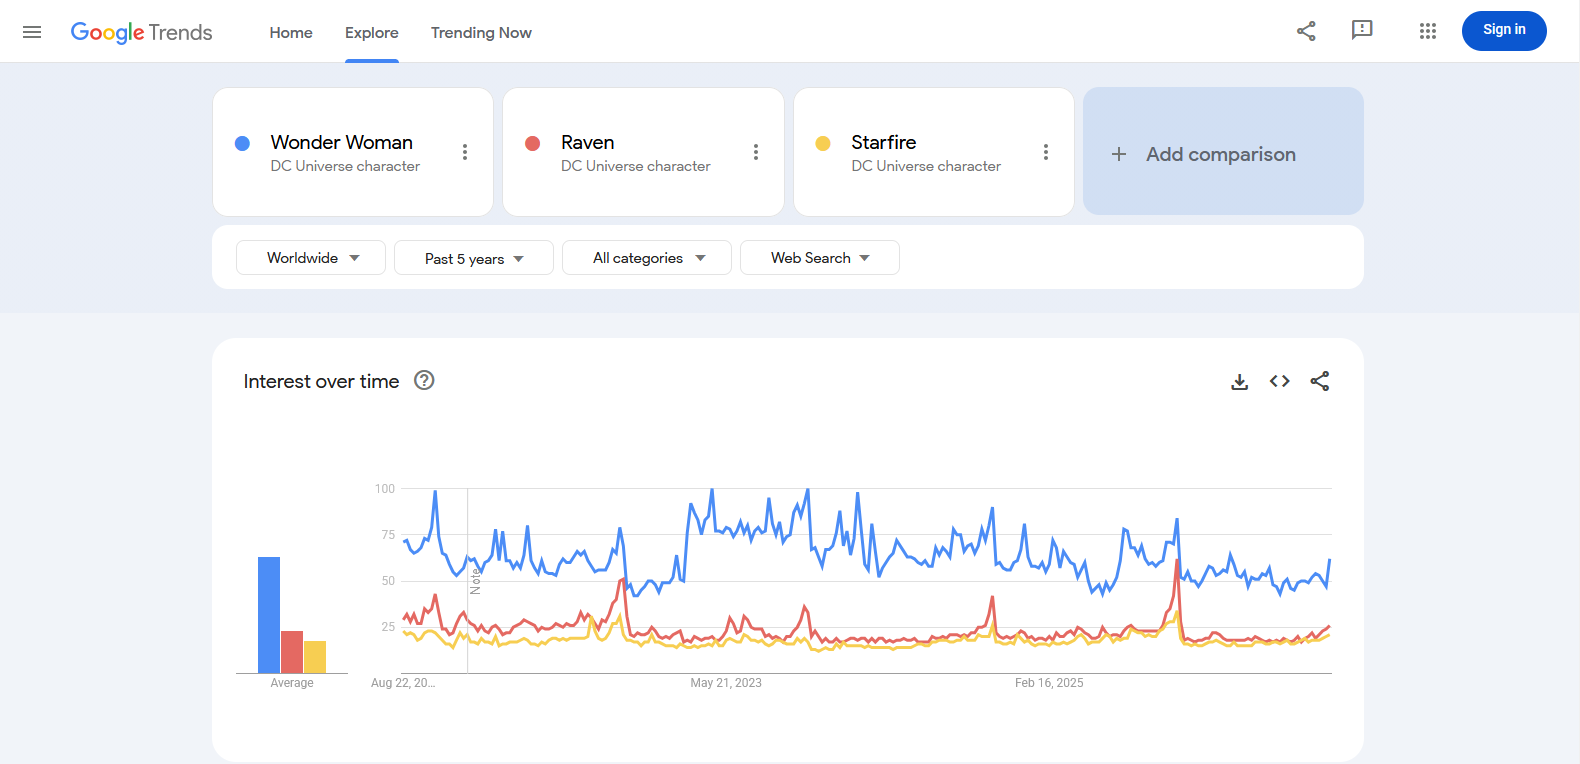Image resolution: width=1580 pixels, height=764 pixels.
Task: Open Raven term options menu
Action: pos(756,152)
